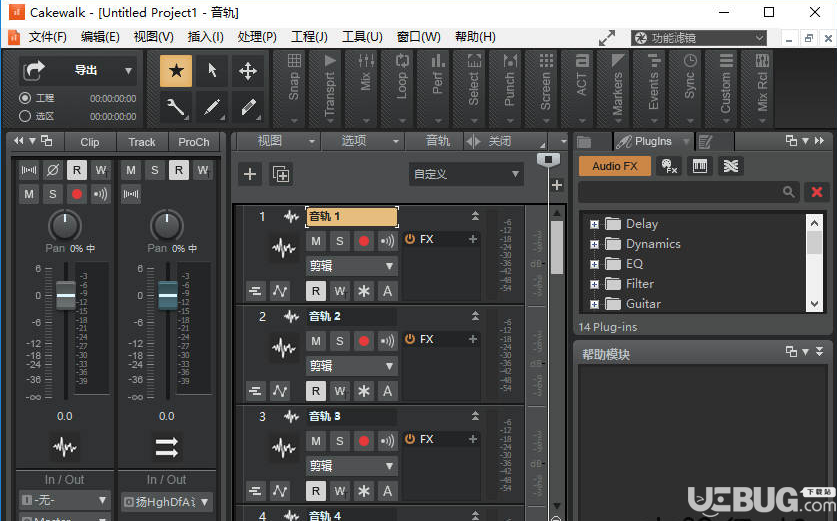Viewport: 837px width, 521px height.
Task: Choose the Move tool crosshair icon
Action: (248, 70)
